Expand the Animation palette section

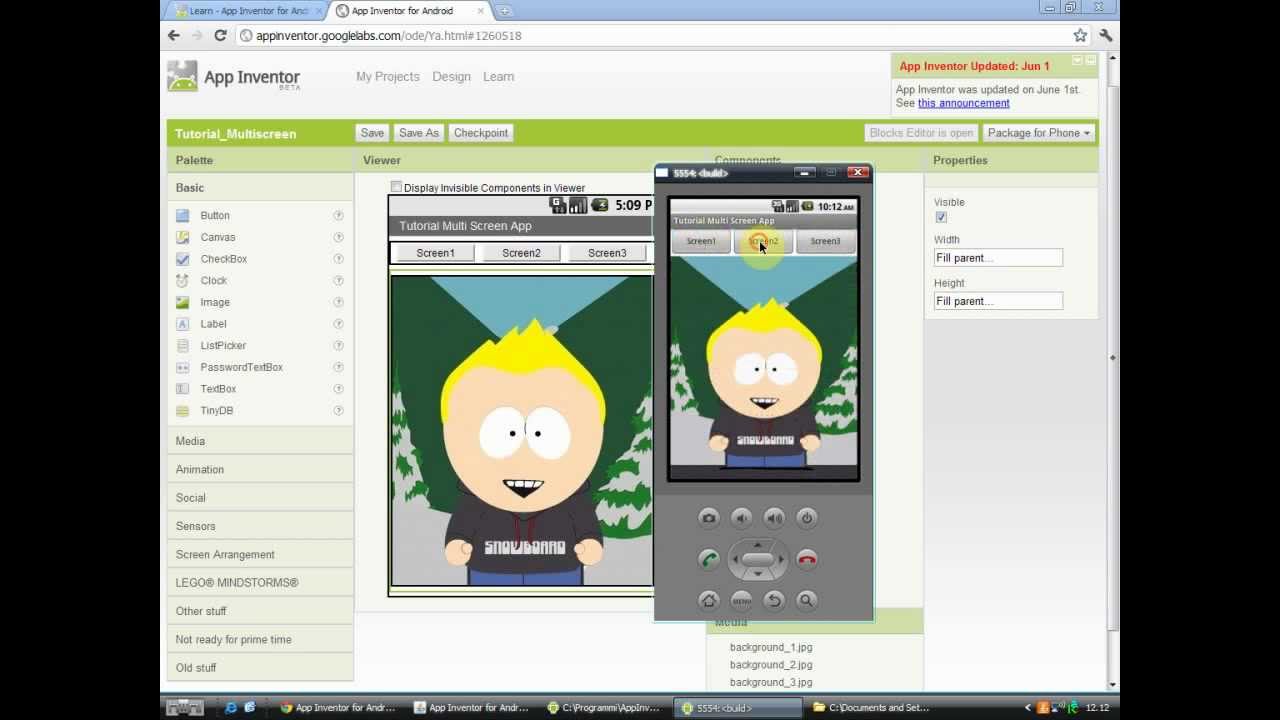pyautogui.click(x=260, y=469)
